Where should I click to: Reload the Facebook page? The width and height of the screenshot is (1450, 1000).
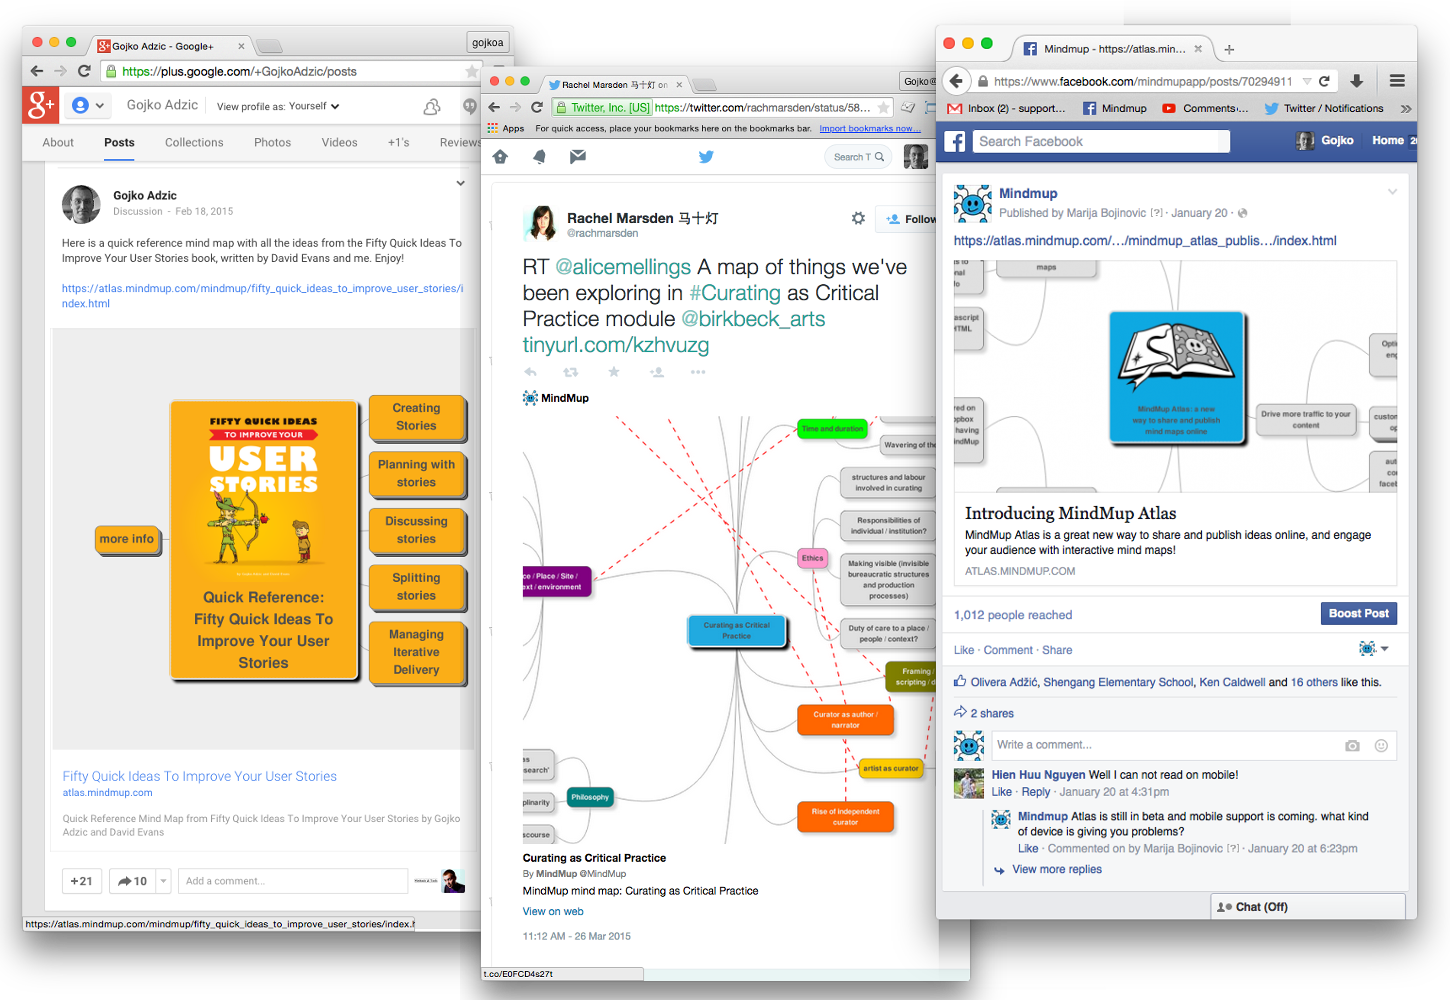tap(1324, 81)
